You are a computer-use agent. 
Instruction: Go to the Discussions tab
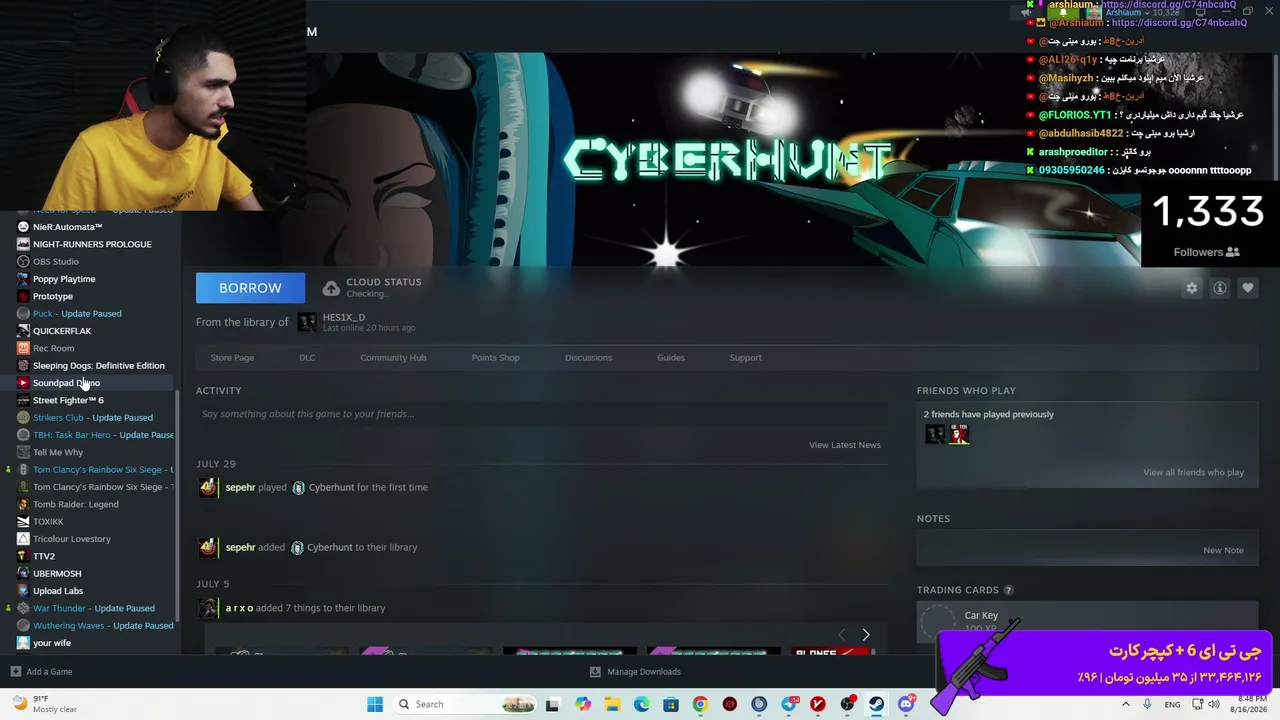click(x=588, y=357)
